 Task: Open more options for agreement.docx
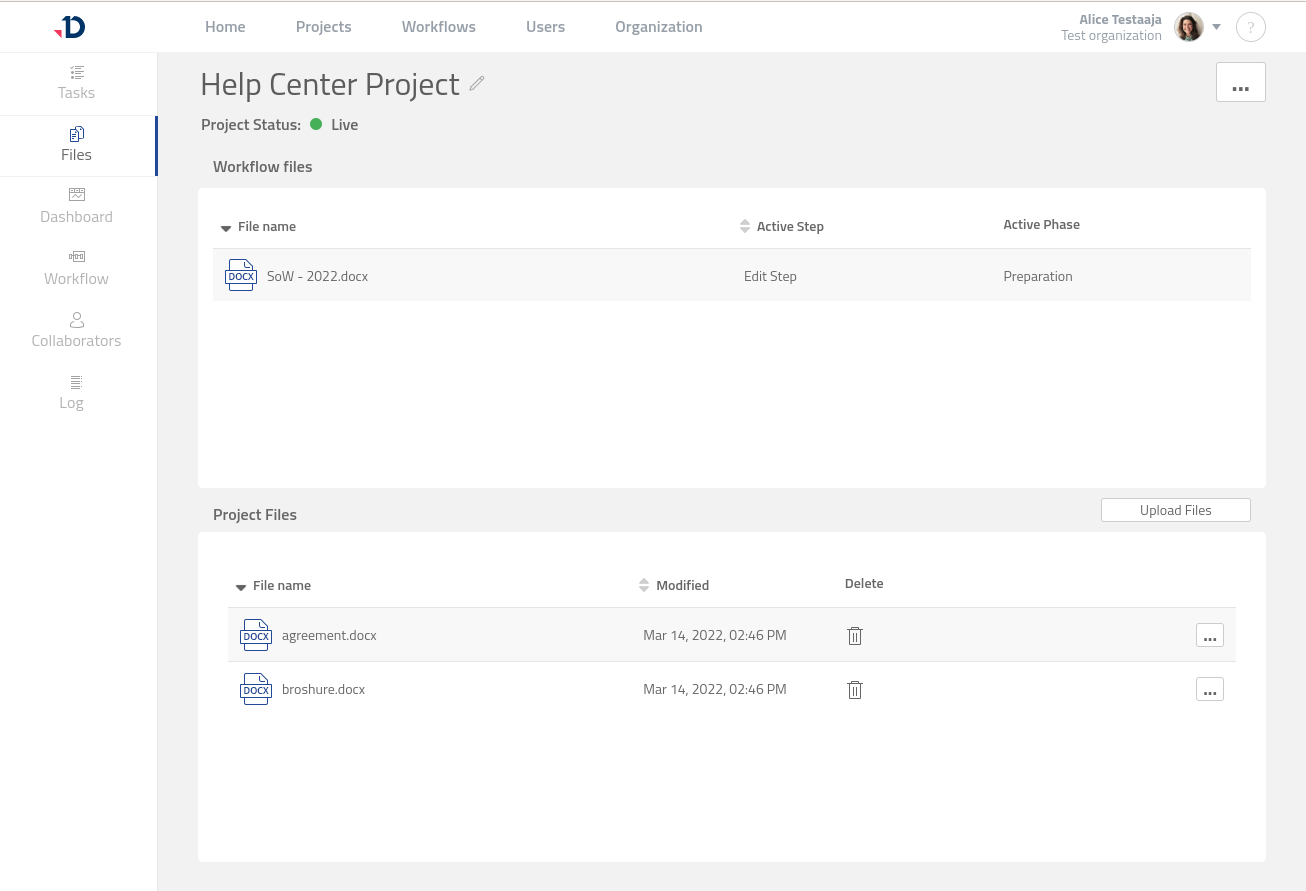(x=1209, y=636)
